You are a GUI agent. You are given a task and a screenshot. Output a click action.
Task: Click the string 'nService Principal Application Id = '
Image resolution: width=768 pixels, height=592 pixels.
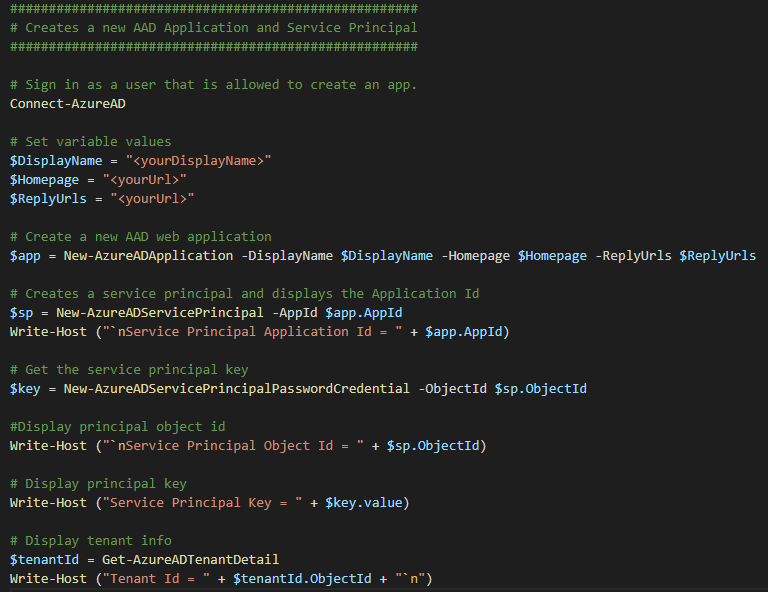pyautogui.click(x=253, y=332)
